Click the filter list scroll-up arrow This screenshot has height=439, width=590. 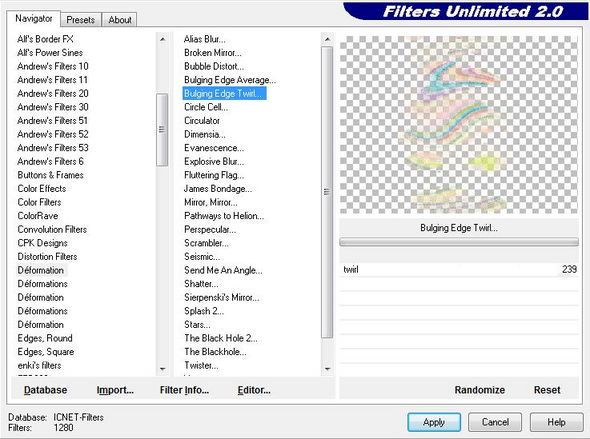point(327,39)
